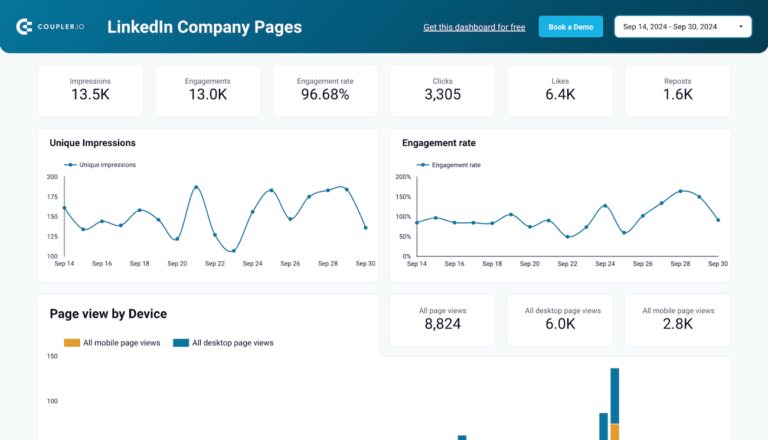Viewport: 768px width, 440px height.
Task: Click the Sep 28 peak point on Engagement rate
Action: point(680,191)
